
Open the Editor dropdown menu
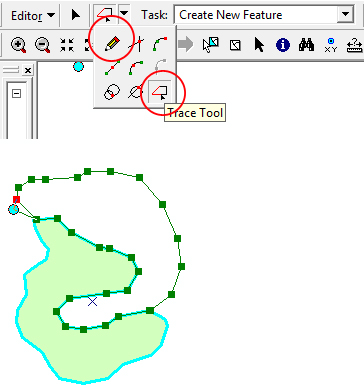click(32, 15)
